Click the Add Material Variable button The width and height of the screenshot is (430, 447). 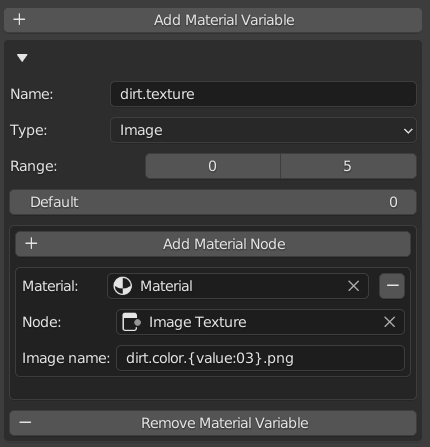[x=213, y=20]
